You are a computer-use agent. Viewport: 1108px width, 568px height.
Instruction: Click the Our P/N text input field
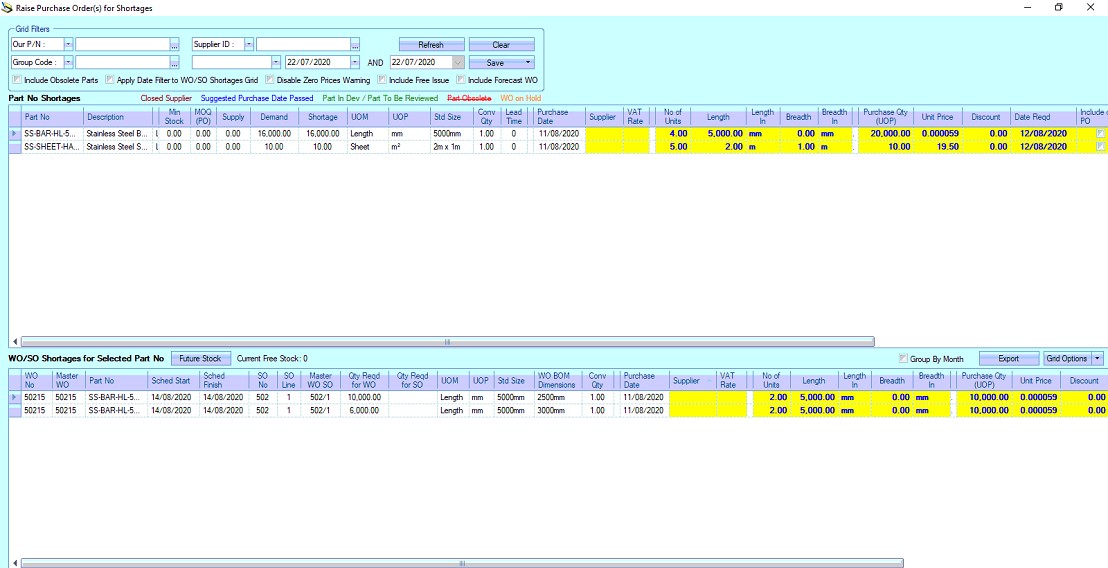click(x=121, y=45)
